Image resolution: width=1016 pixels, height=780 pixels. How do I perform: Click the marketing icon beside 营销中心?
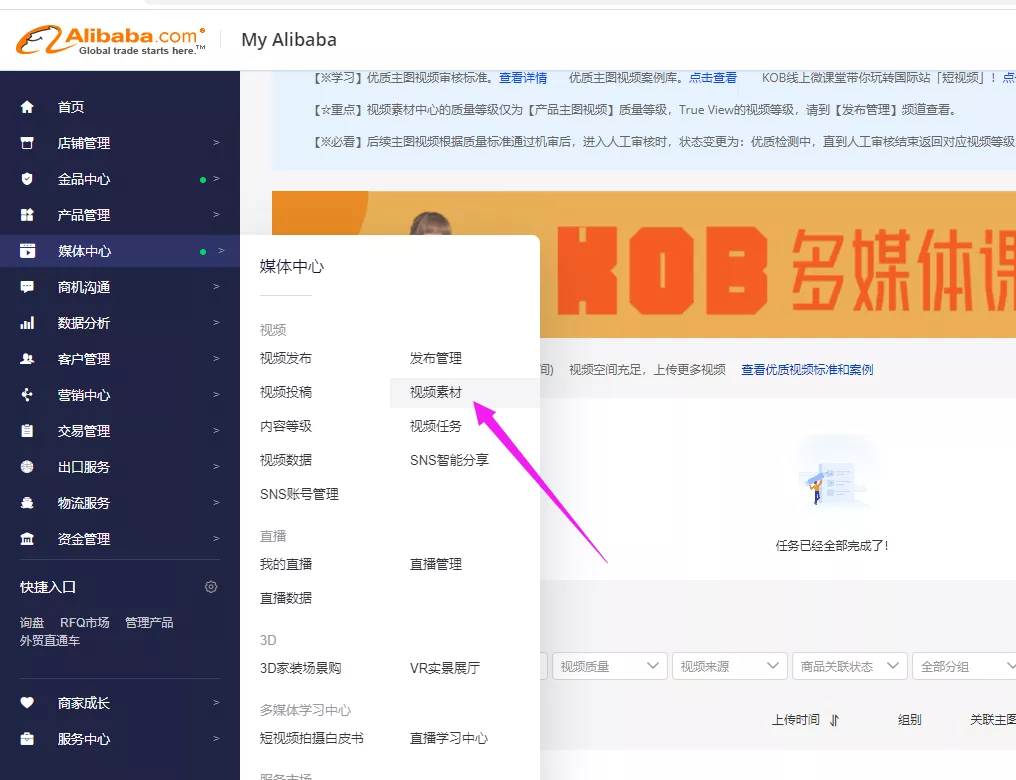27,395
